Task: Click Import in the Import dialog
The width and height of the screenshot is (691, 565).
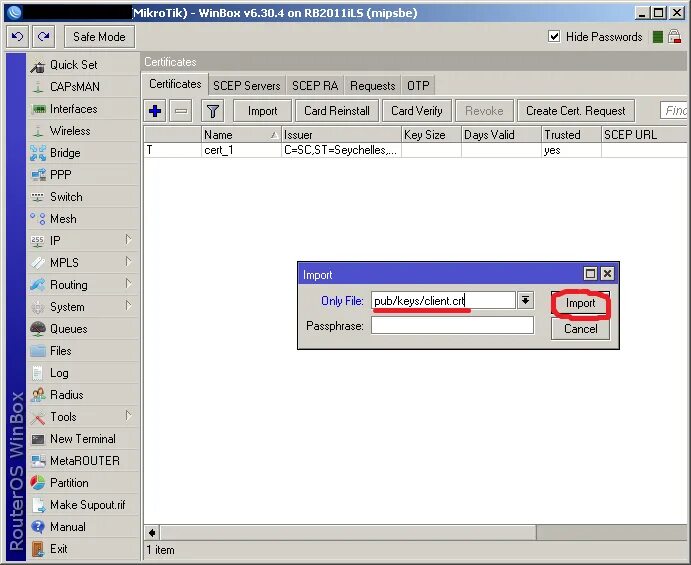Action: pyautogui.click(x=580, y=303)
